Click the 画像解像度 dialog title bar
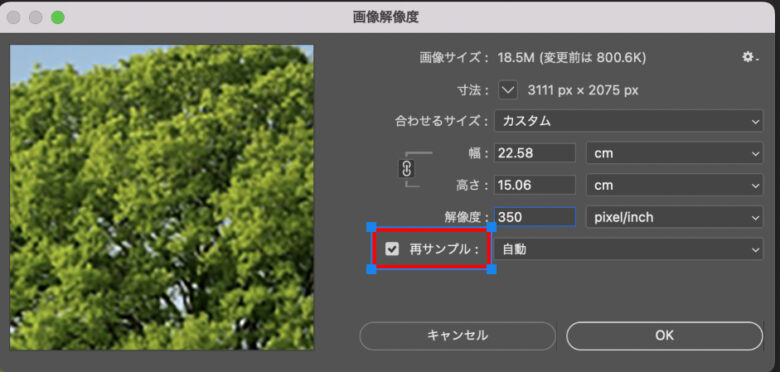780x372 pixels. tap(386, 17)
